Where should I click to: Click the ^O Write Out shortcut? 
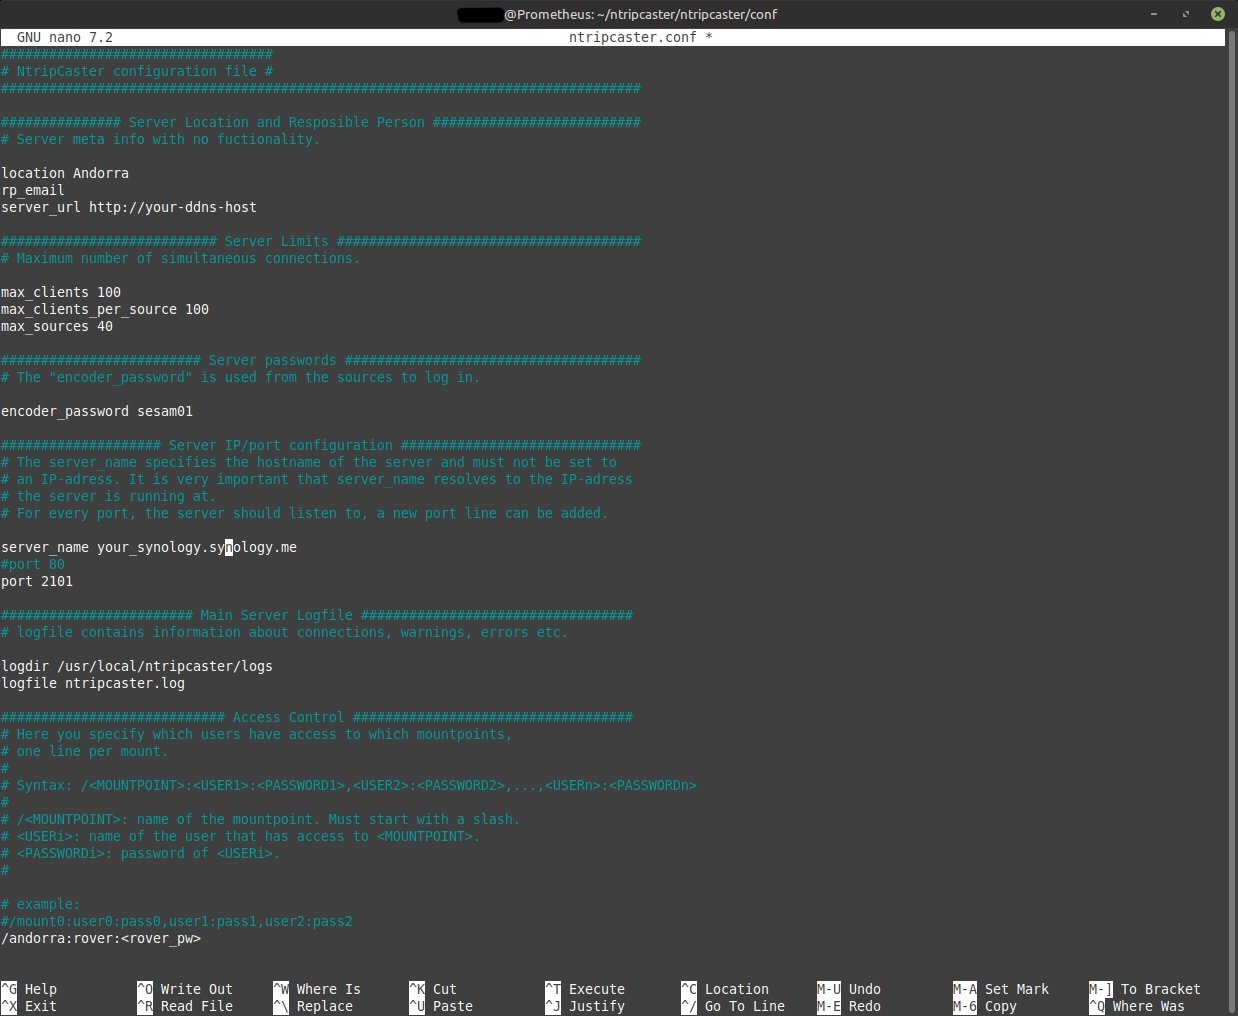tap(185, 989)
